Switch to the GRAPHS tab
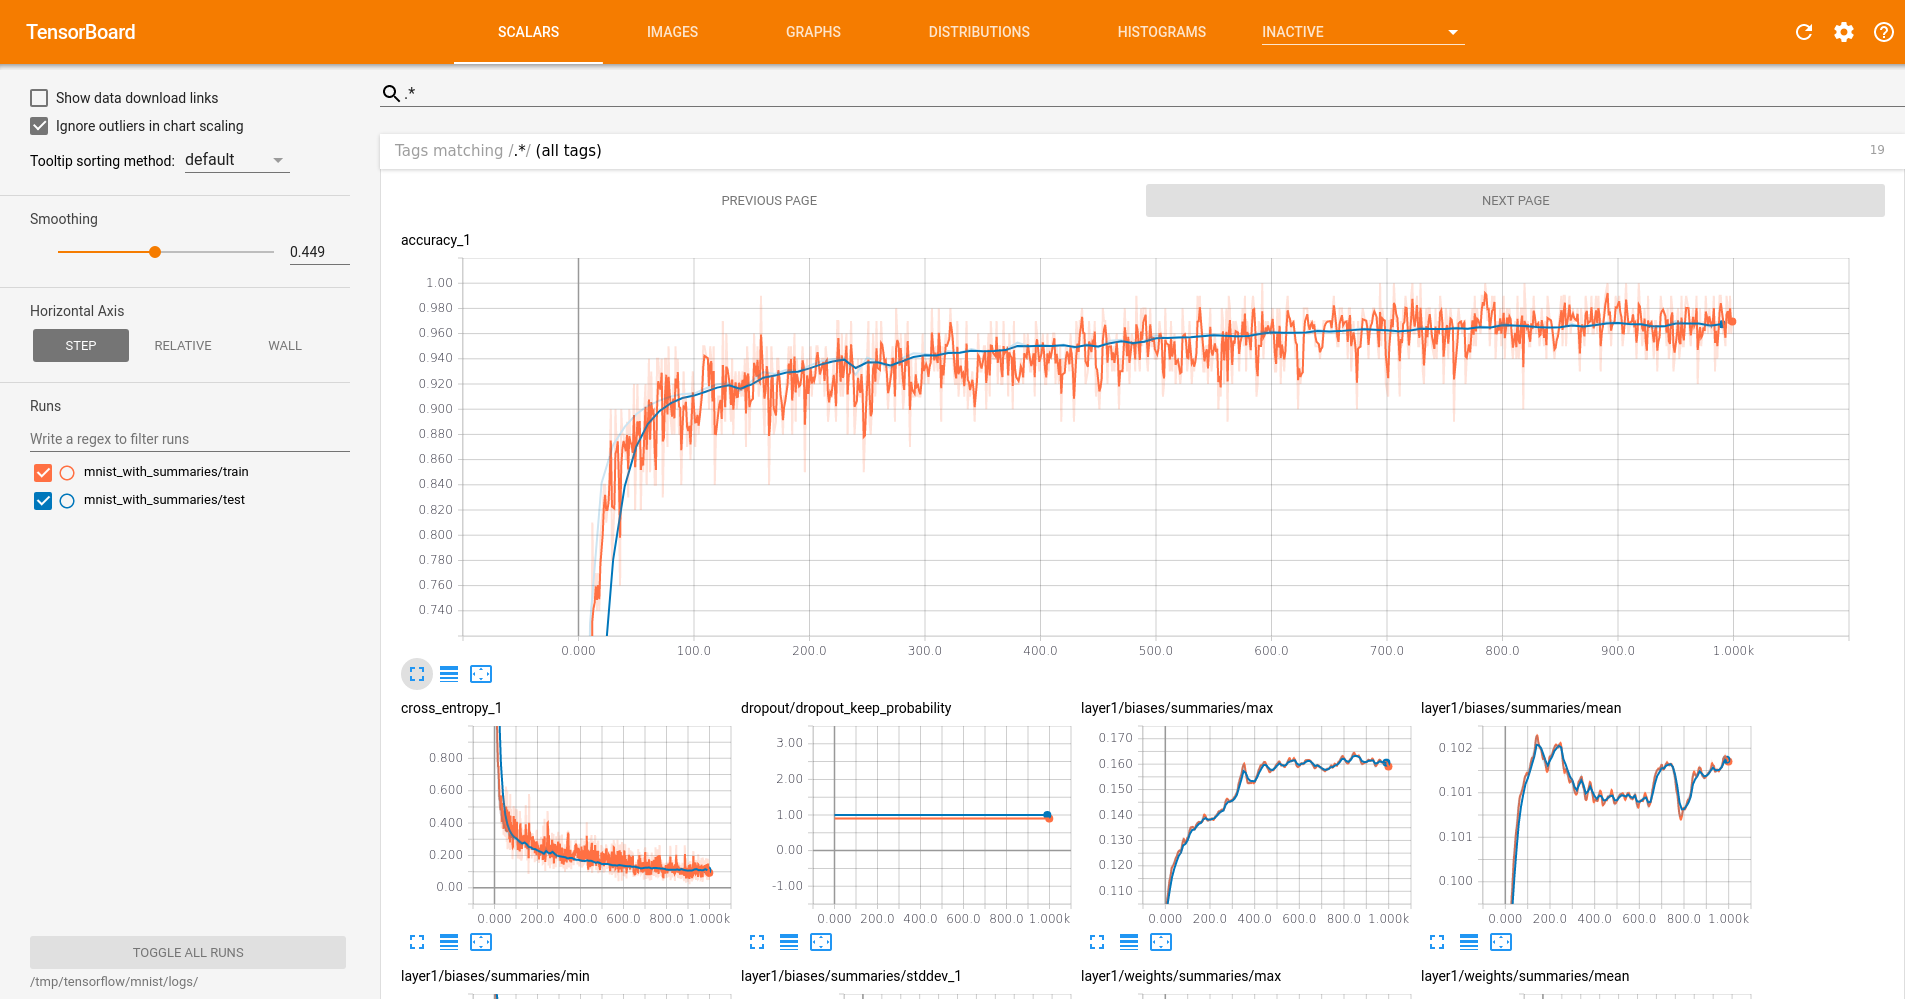The image size is (1905, 999). pyautogui.click(x=813, y=32)
